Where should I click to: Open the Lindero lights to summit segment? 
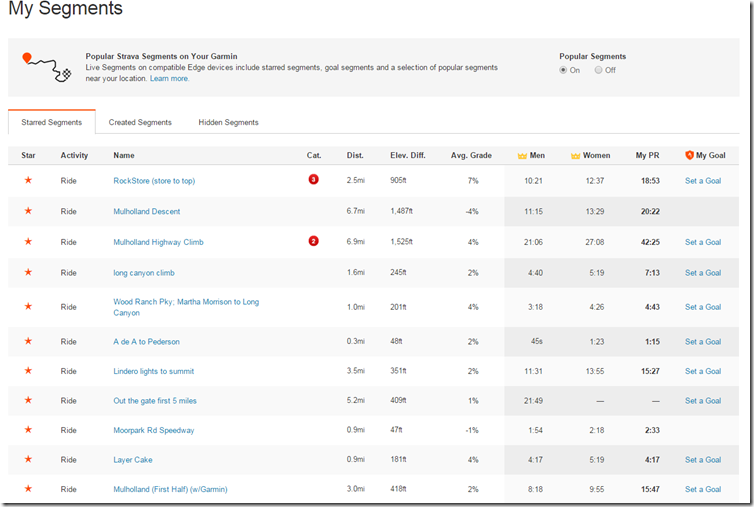point(154,371)
